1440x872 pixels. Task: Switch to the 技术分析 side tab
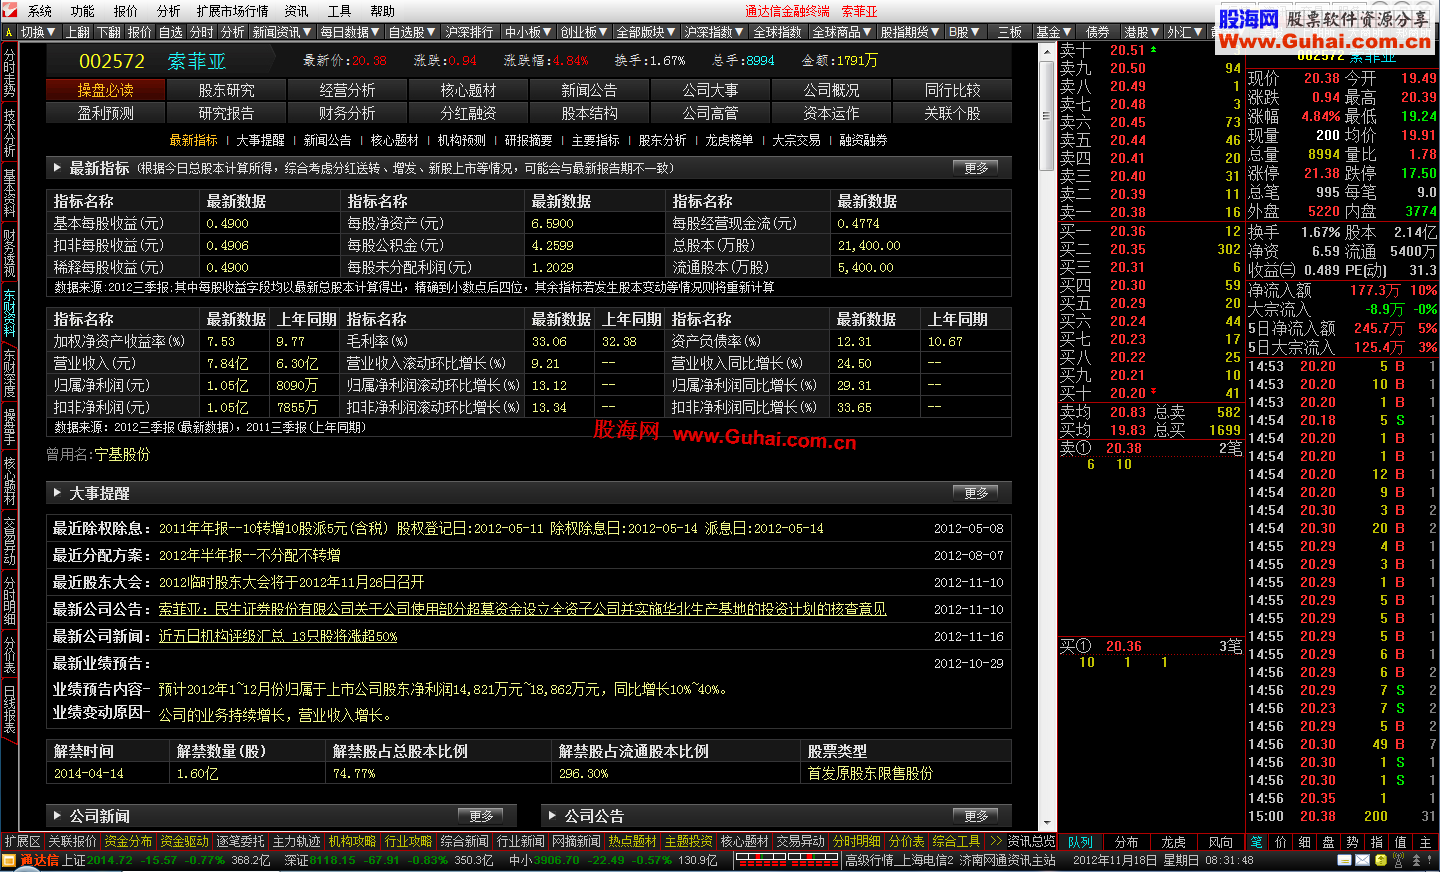9,134
